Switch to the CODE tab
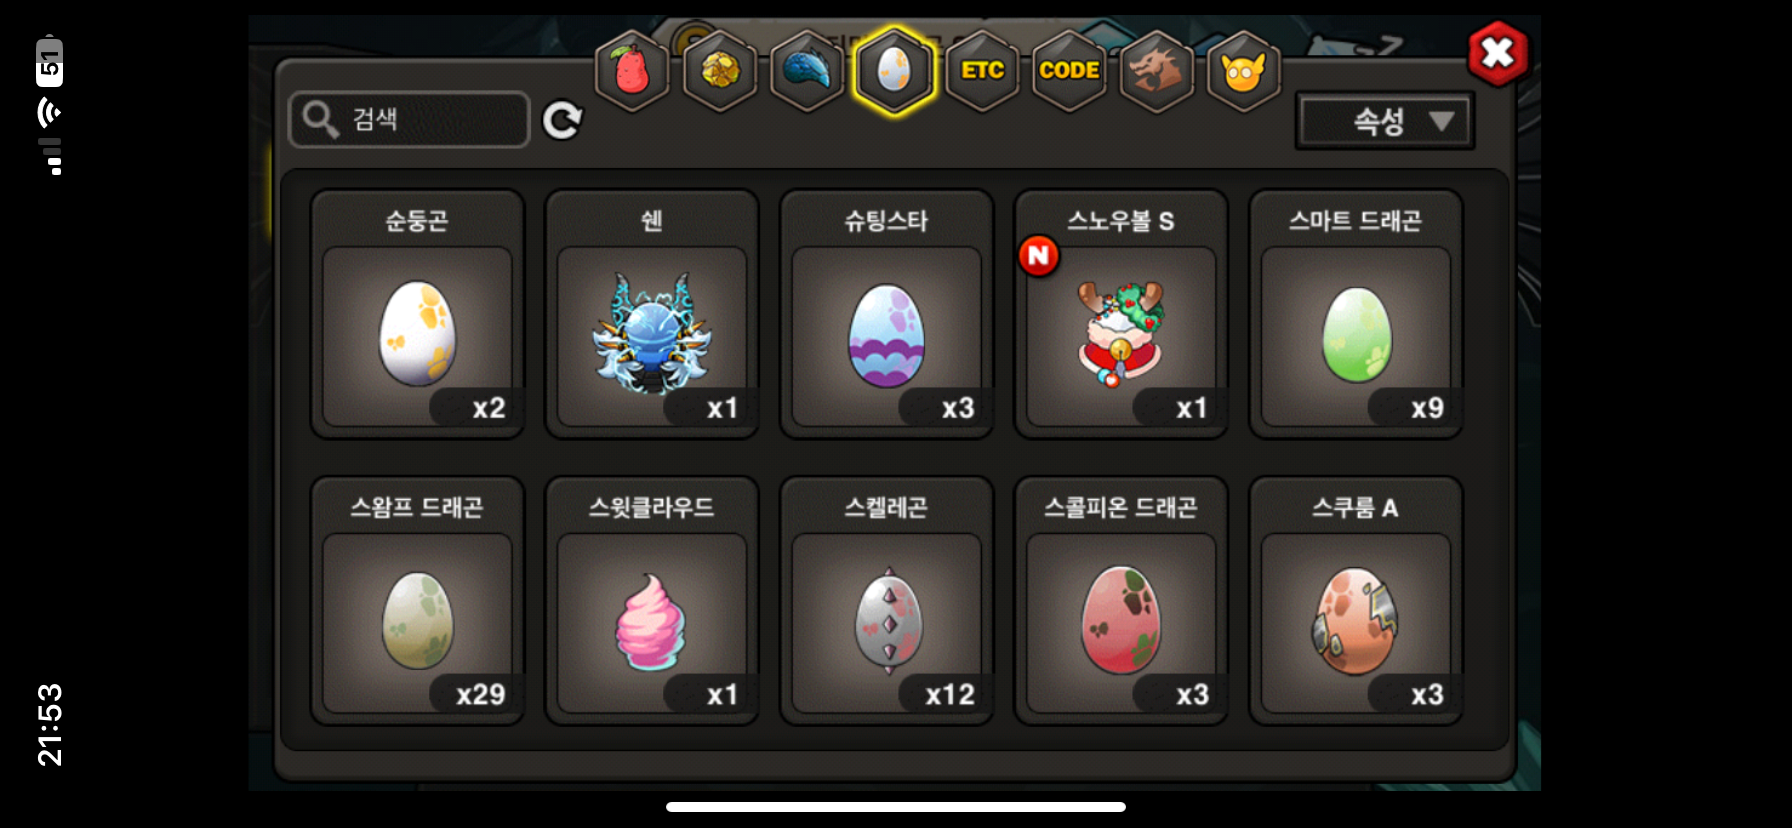 (x=1069, y=71)
